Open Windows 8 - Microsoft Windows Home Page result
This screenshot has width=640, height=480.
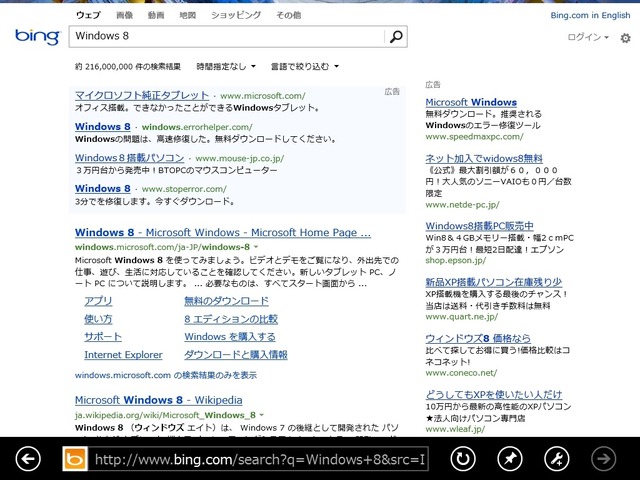223,232
